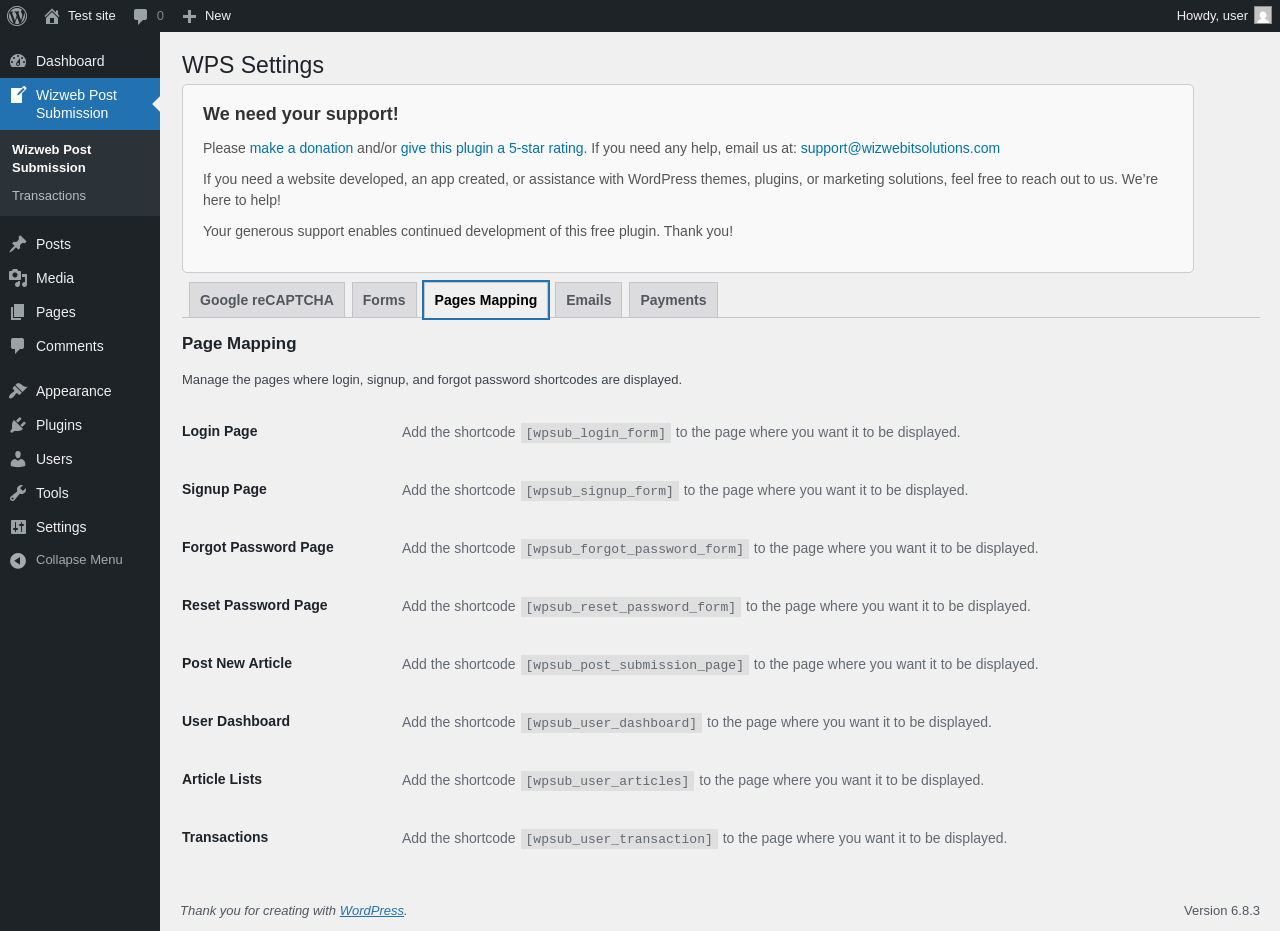Click the user avatar next to Howdy
The image size is (1280, 931).
[x=1263, y=16]
